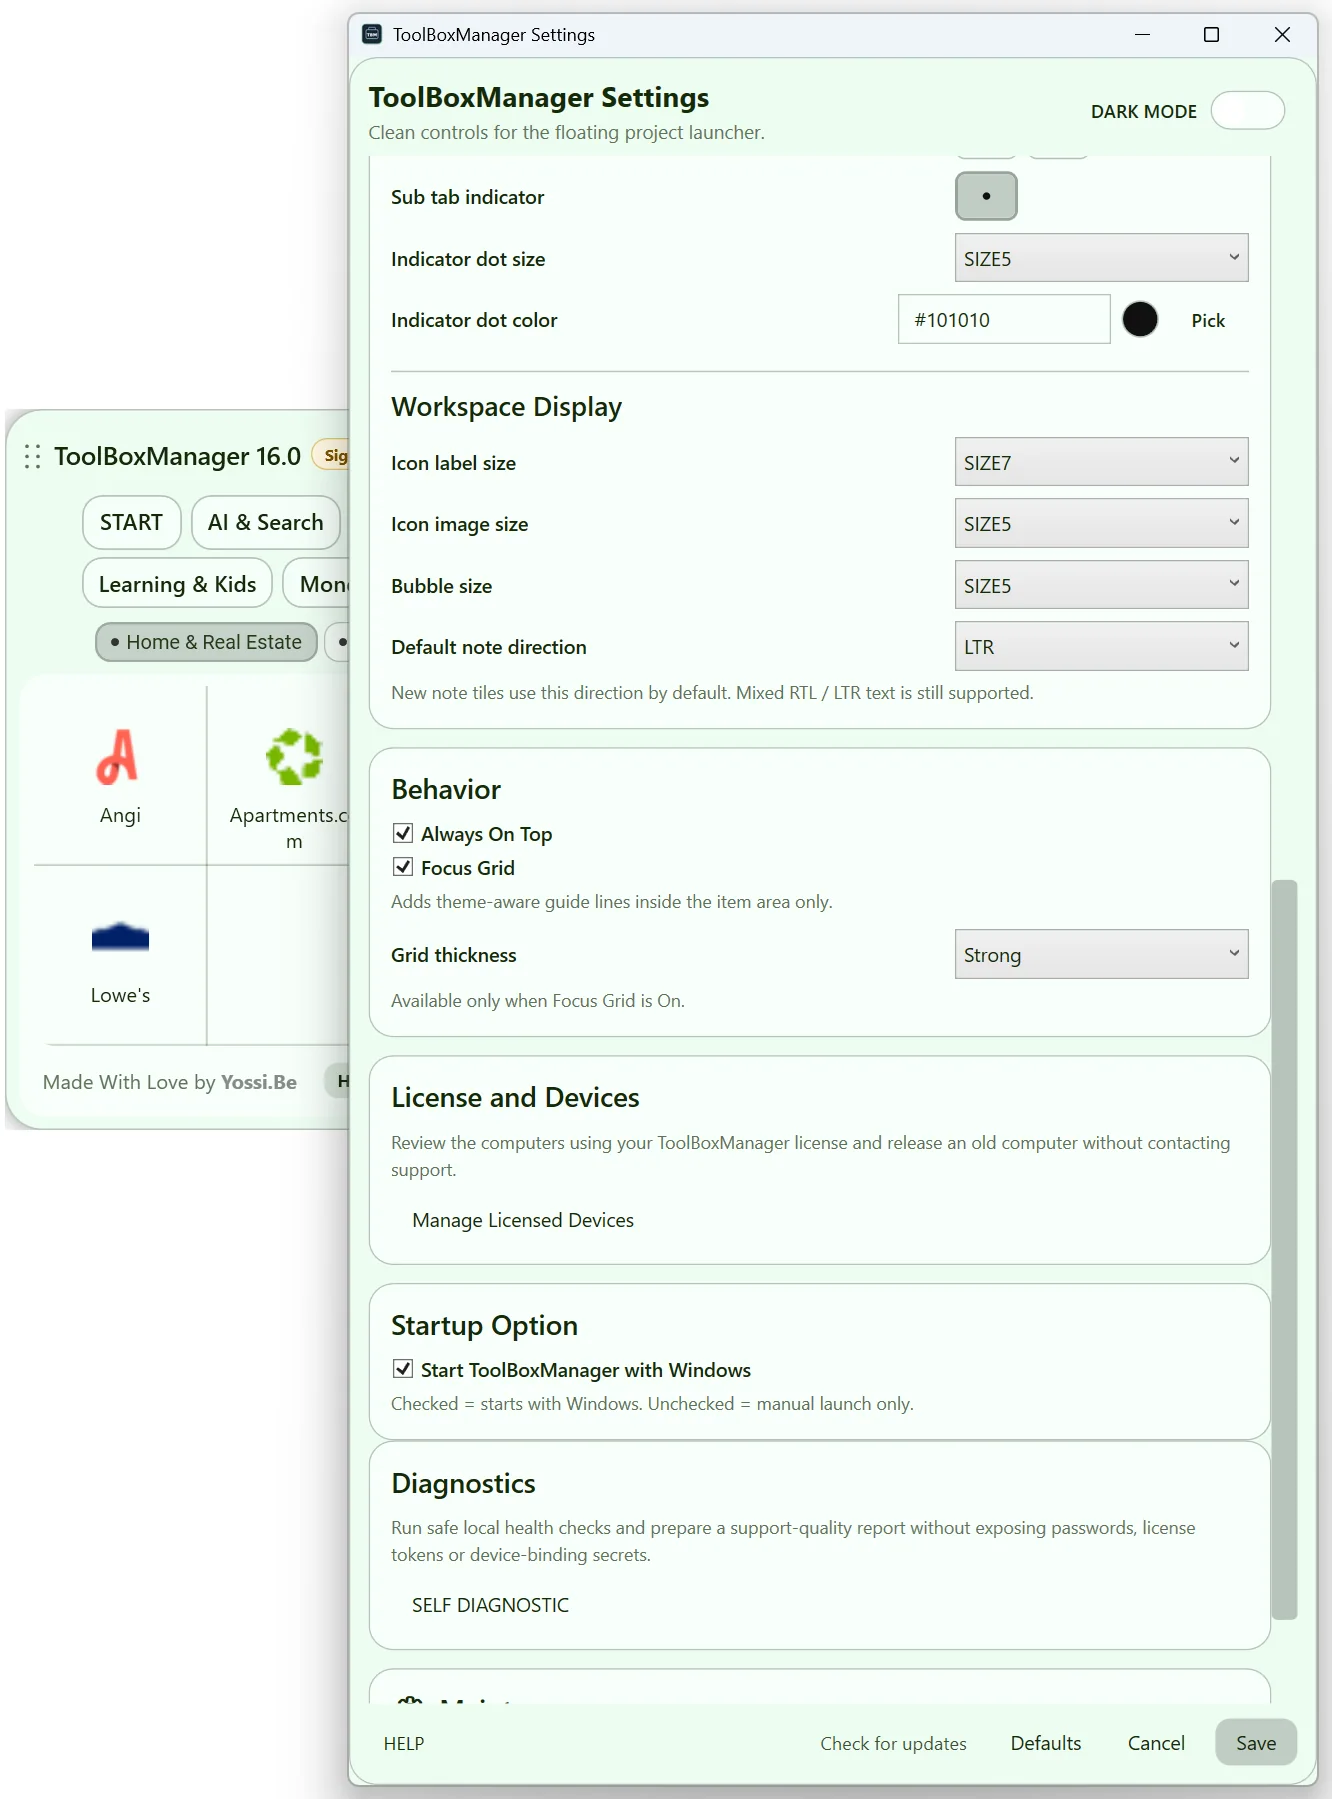This screenshot has height=1799, width=1332.
Task: Click the black indicator dot color swatch
Action: click(1140, 319)
